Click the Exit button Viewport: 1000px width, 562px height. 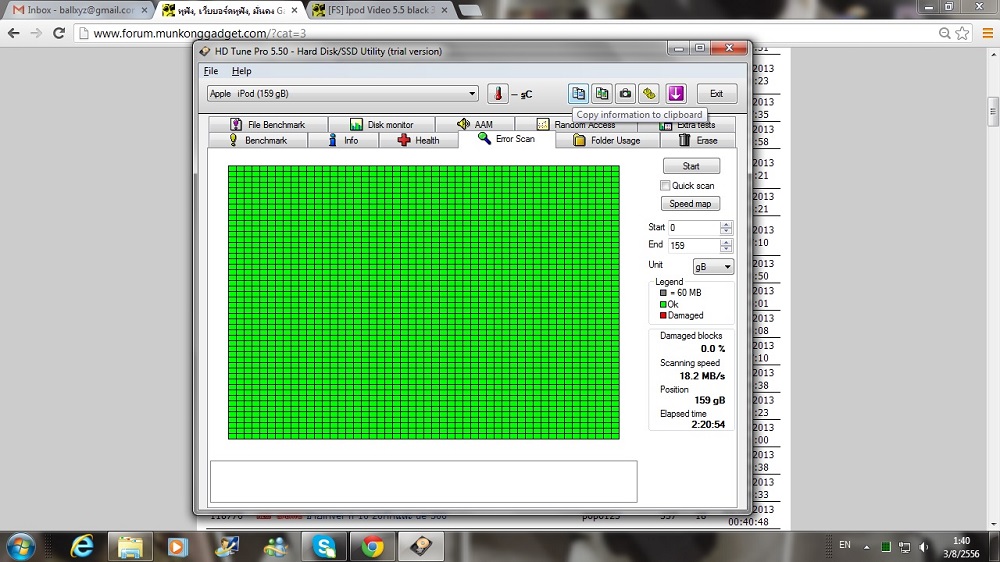pyautogui.click(x=716, y=93)
